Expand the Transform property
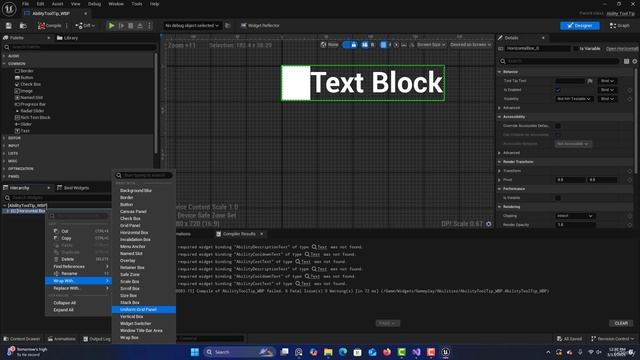Image resolution: width=640 pixels, height=360 pixels. pos(500,171)
